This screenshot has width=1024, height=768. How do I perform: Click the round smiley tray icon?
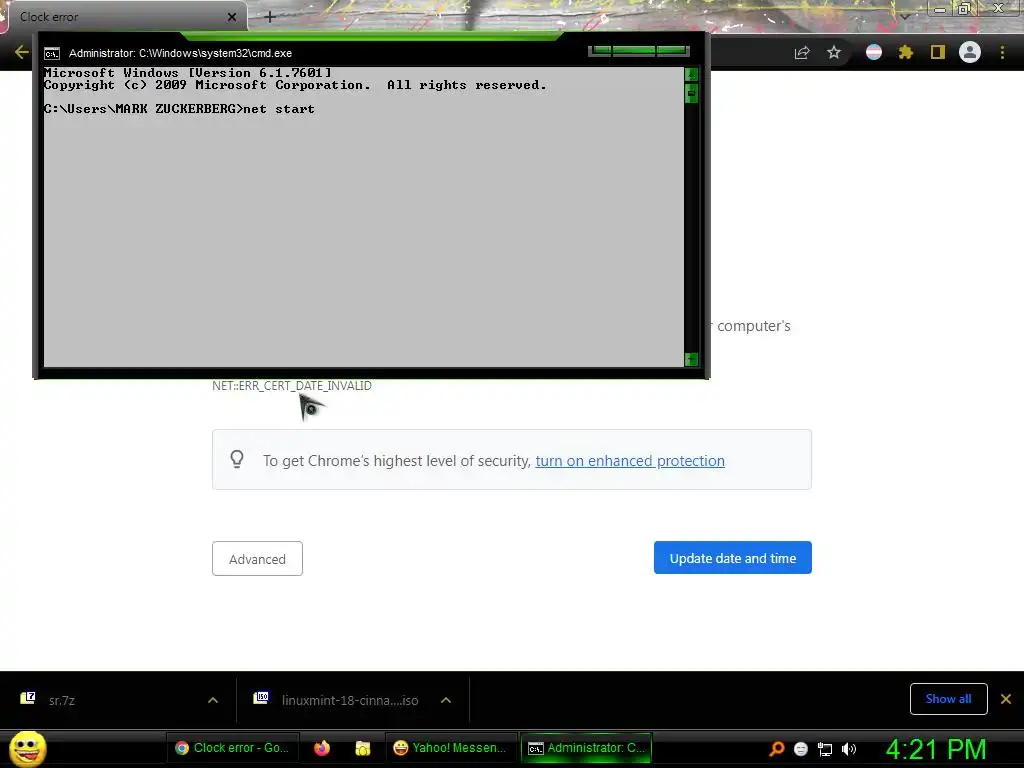point(801,749)
